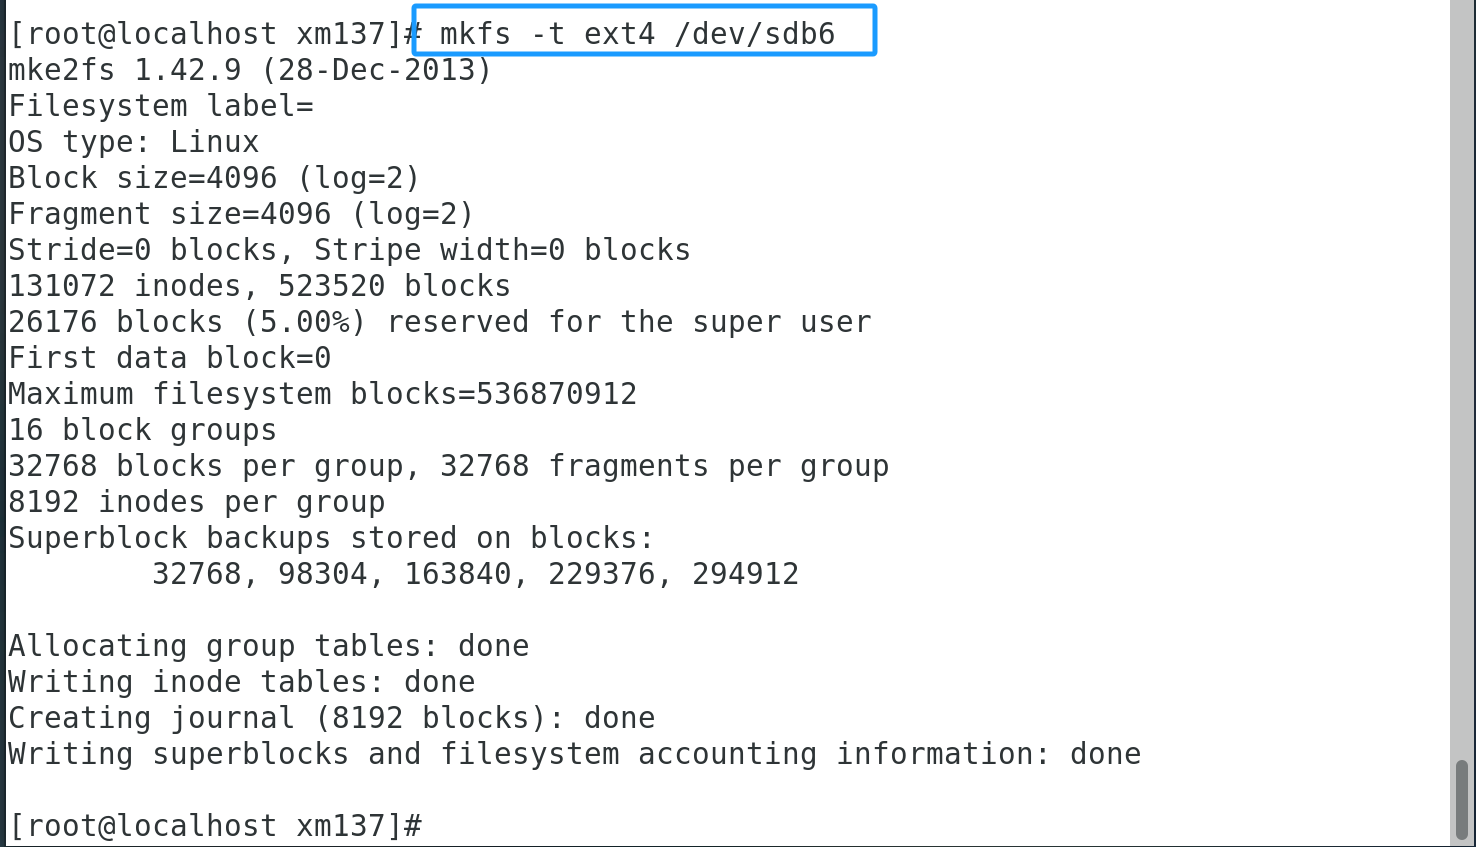Click the Superblock backups stored heading
The image size is (1476, 847).
coord(331,538)
